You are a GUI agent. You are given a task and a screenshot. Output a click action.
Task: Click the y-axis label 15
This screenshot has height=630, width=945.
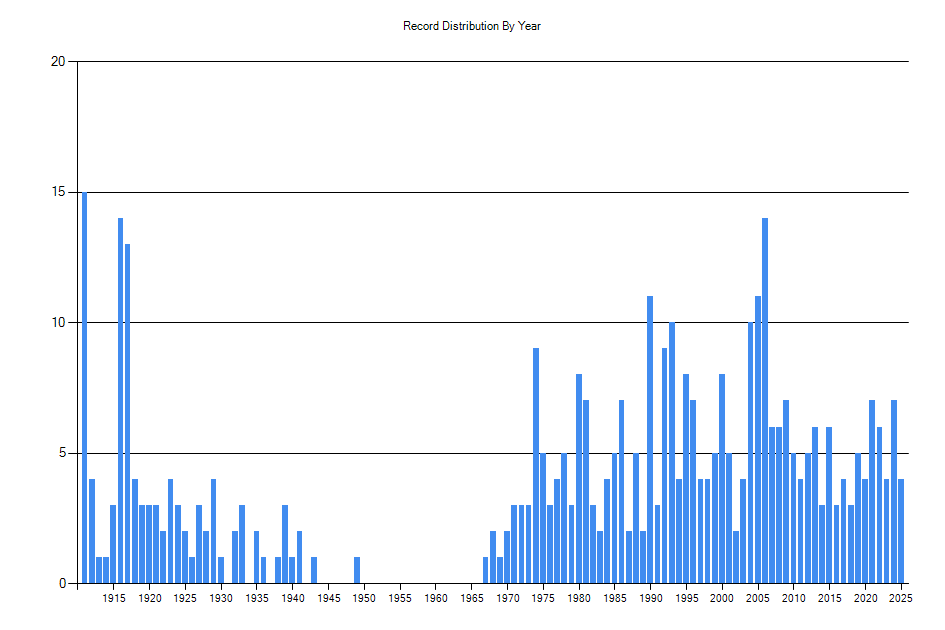coord(58,192)
